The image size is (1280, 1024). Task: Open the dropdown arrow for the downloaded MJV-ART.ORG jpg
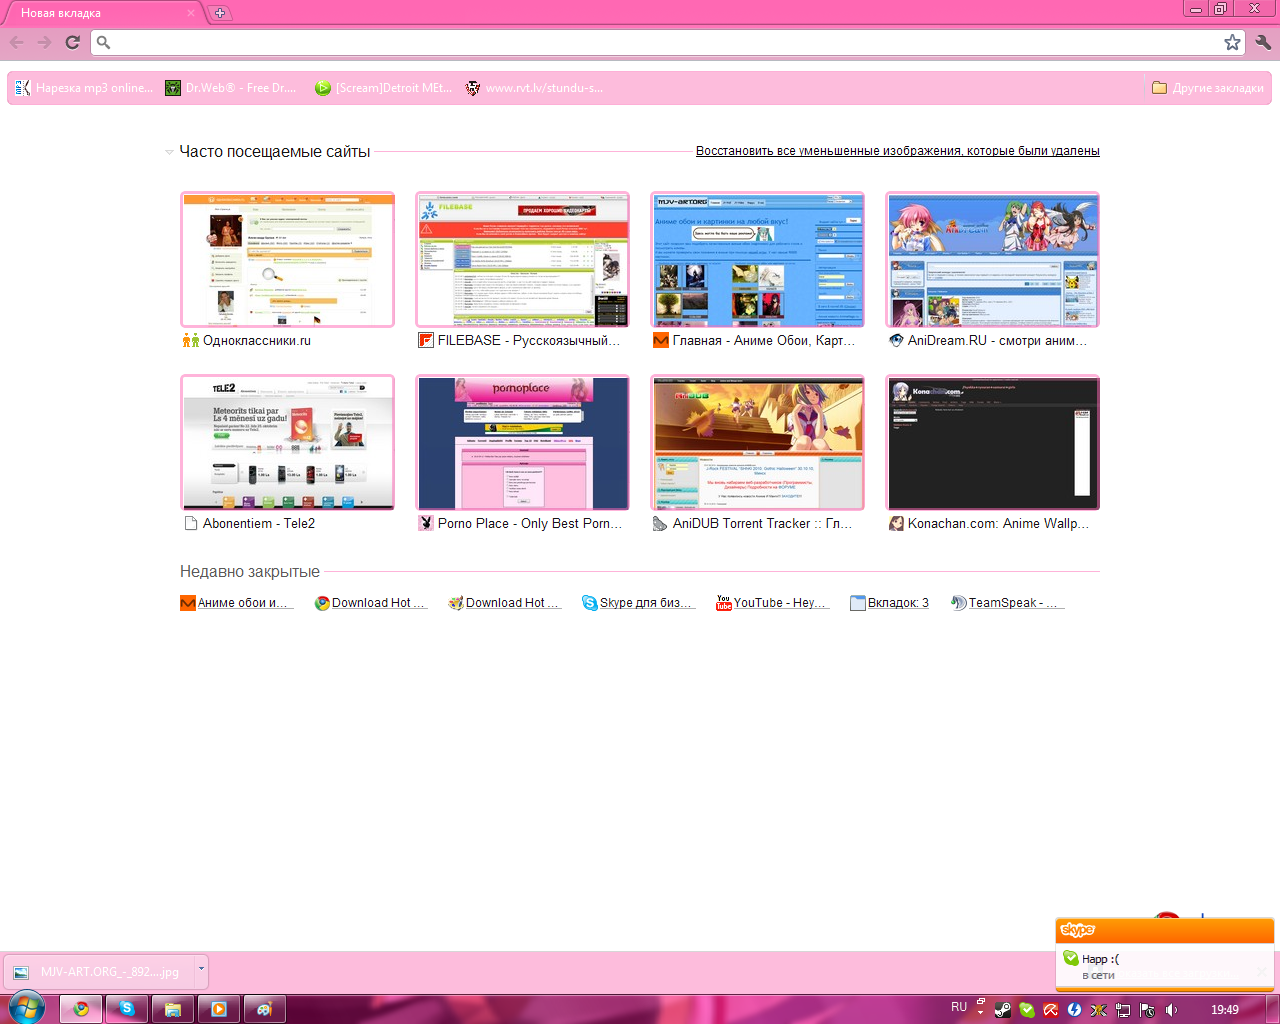[201, 968]
